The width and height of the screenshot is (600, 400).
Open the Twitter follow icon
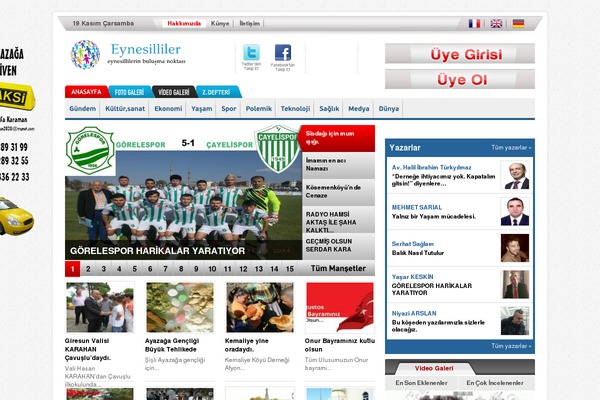pyautogui.click(x=251, y=52)
